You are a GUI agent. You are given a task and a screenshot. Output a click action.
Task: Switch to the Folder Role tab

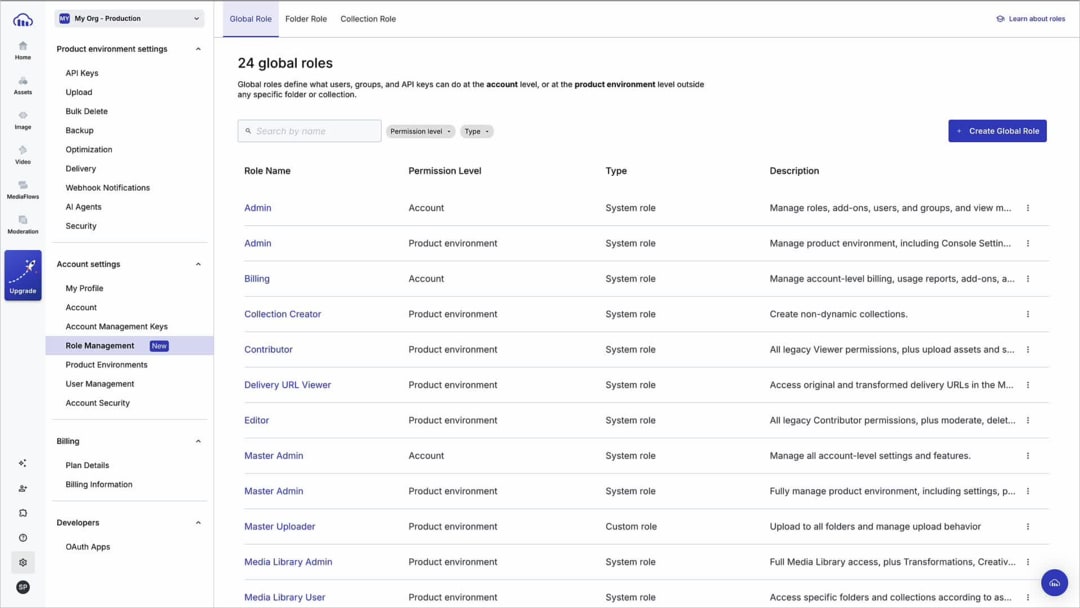[306, 19]
